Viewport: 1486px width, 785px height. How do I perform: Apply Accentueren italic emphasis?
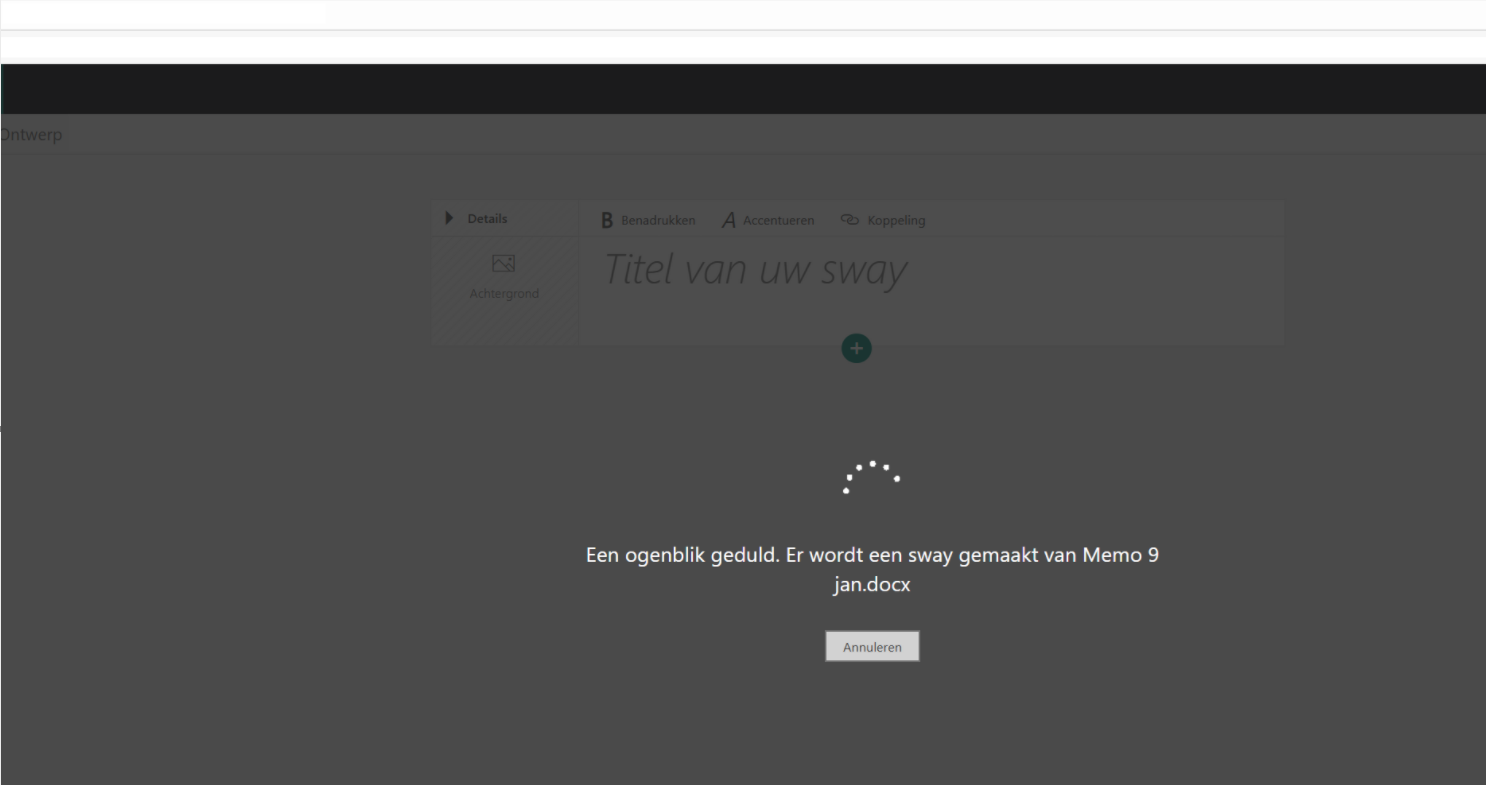pyautogui.click(x=768, y=221)
